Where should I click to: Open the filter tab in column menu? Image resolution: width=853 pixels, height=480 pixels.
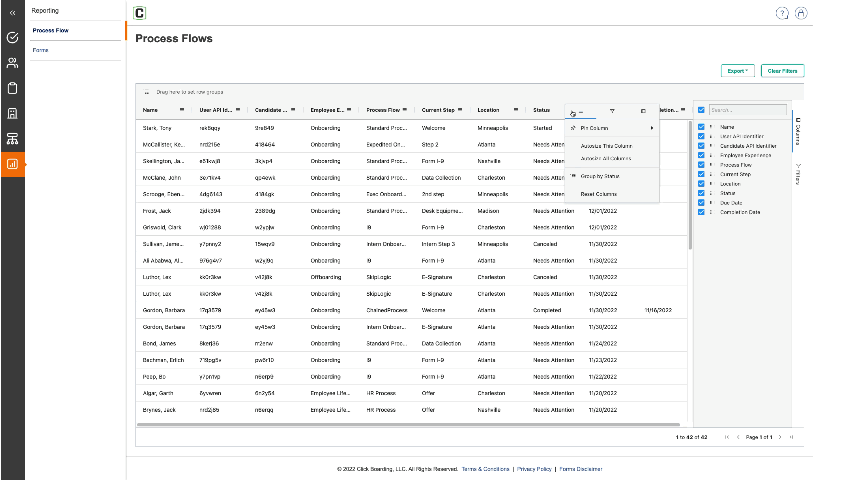(612, 110)
